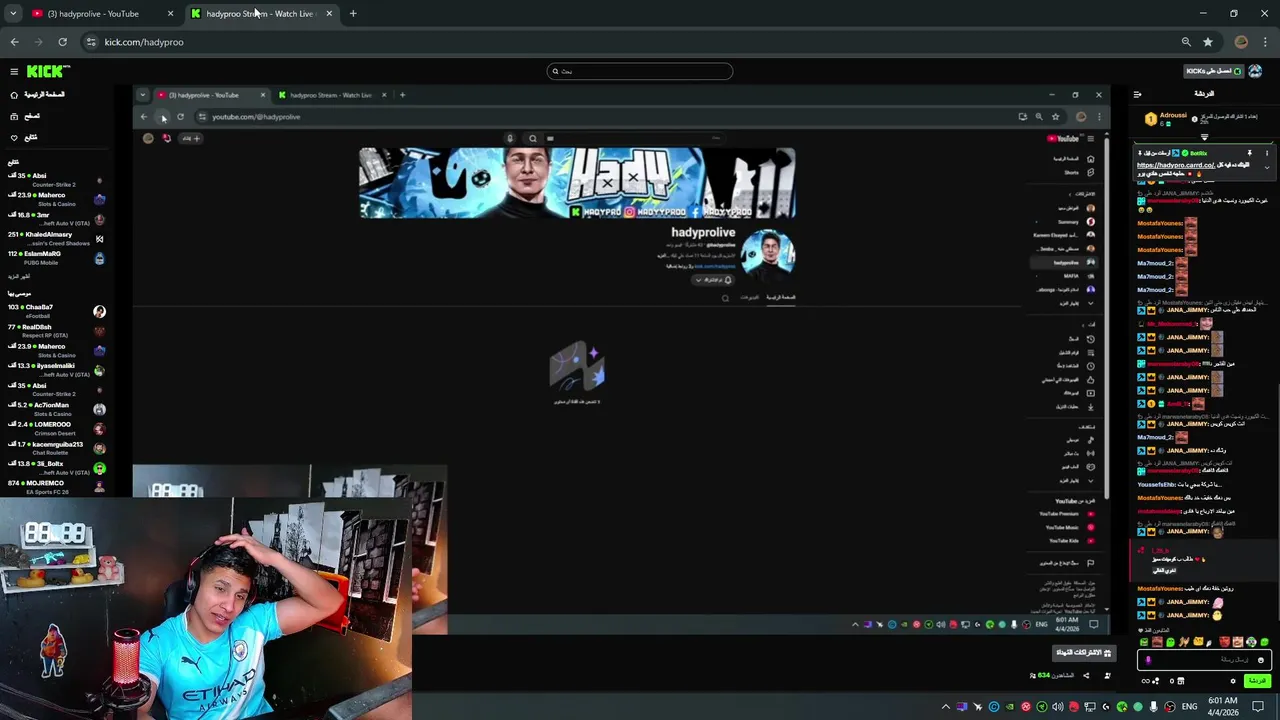Screen dimensions: 1280x720
Task: Open Chaa8a7 eFootball recommended channel
Action: point(55,311)
